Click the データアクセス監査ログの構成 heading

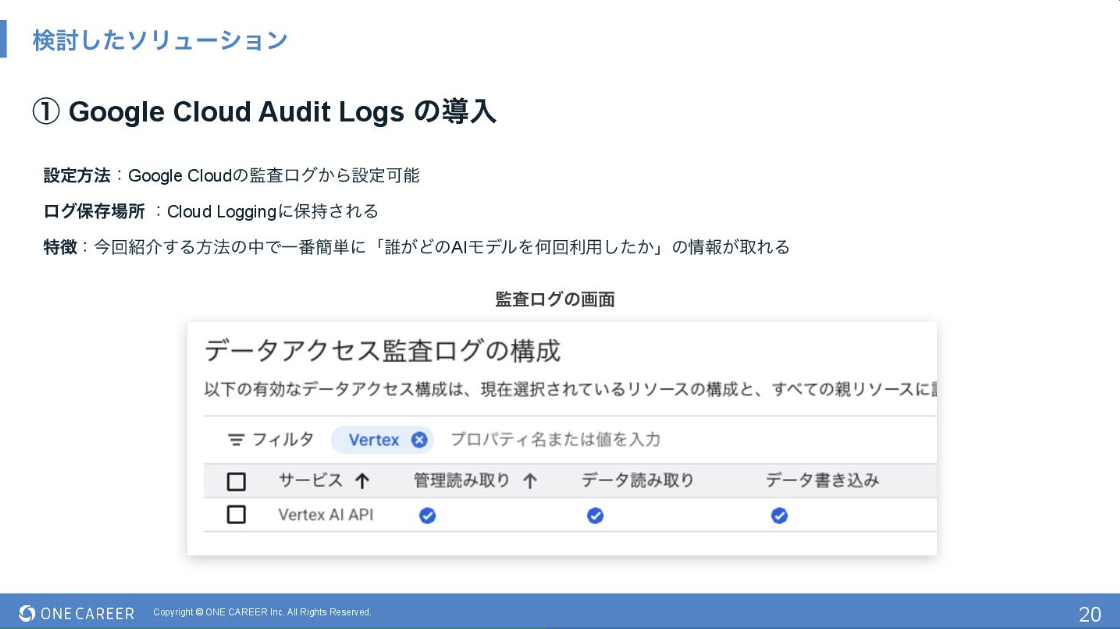pyautogui.click(x=382, y=351)
